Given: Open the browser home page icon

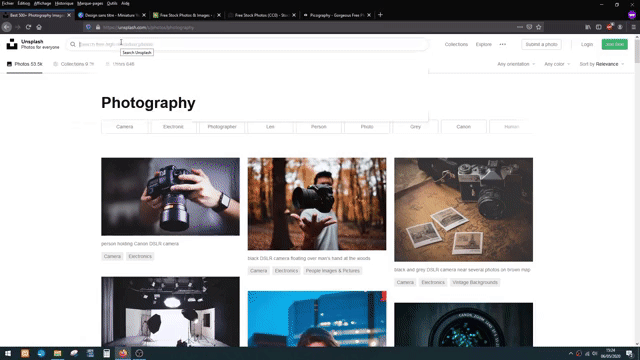Looking at the screenshot, I should point(39,27).
